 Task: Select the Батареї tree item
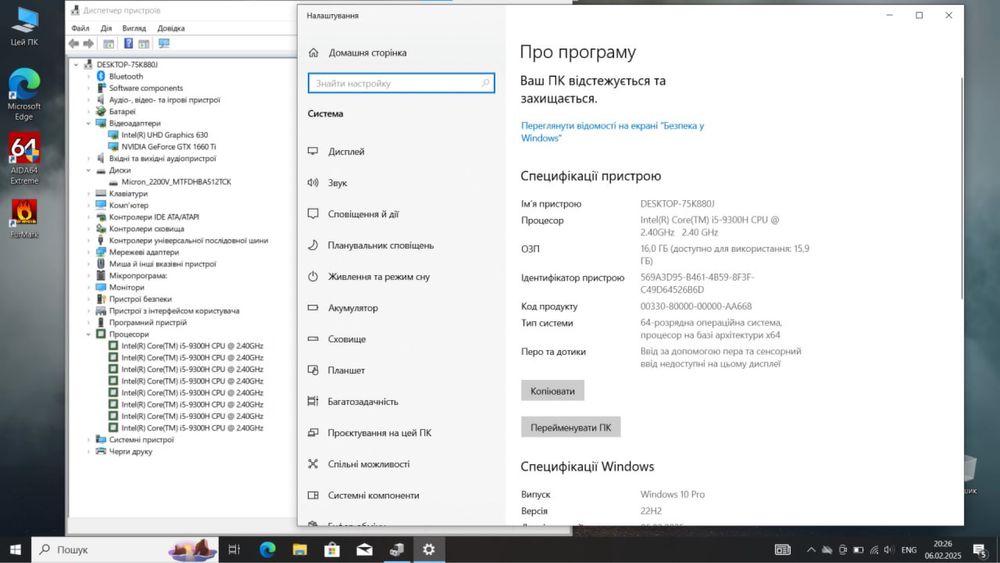coord(122,112)
